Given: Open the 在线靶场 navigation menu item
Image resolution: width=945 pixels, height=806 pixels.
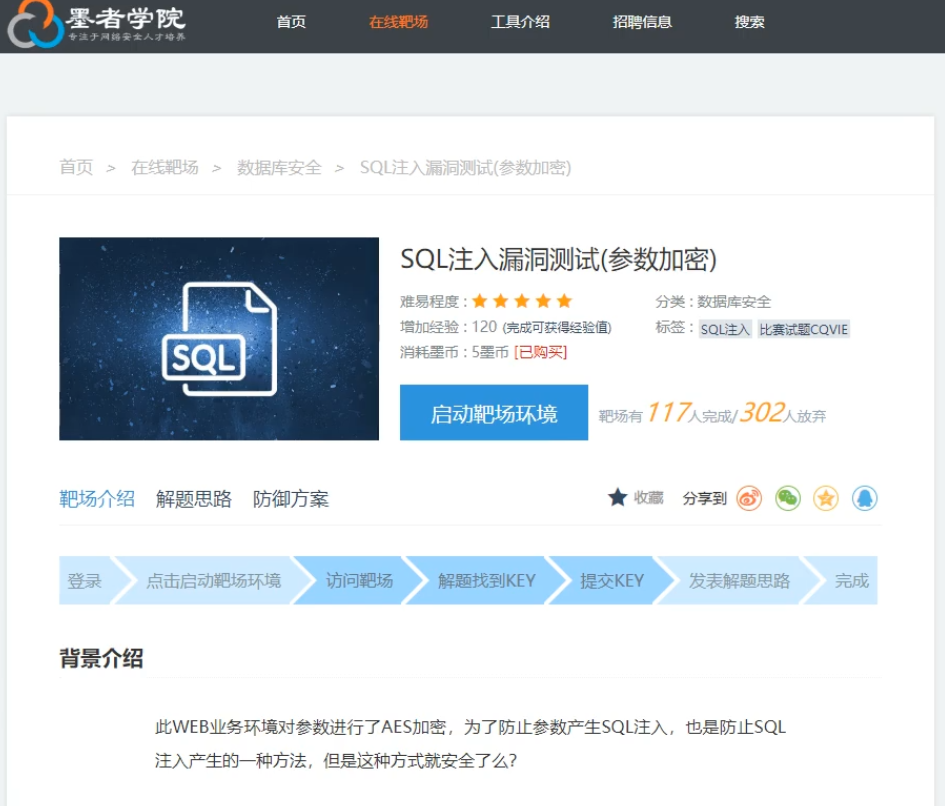Looking at the screenshot, I should coord(398,22).
